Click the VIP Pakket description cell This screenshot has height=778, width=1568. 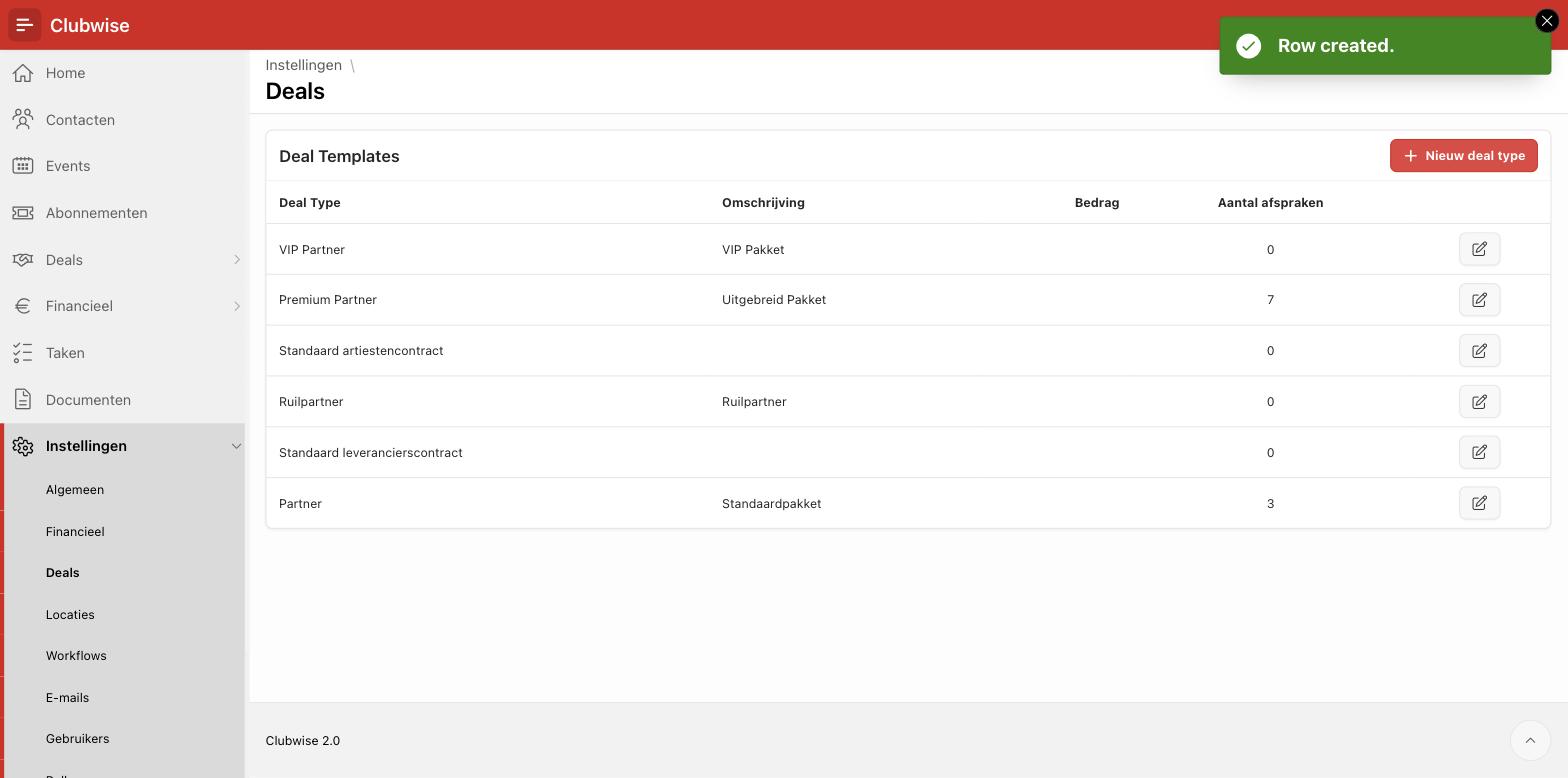(x=753, y=250)
